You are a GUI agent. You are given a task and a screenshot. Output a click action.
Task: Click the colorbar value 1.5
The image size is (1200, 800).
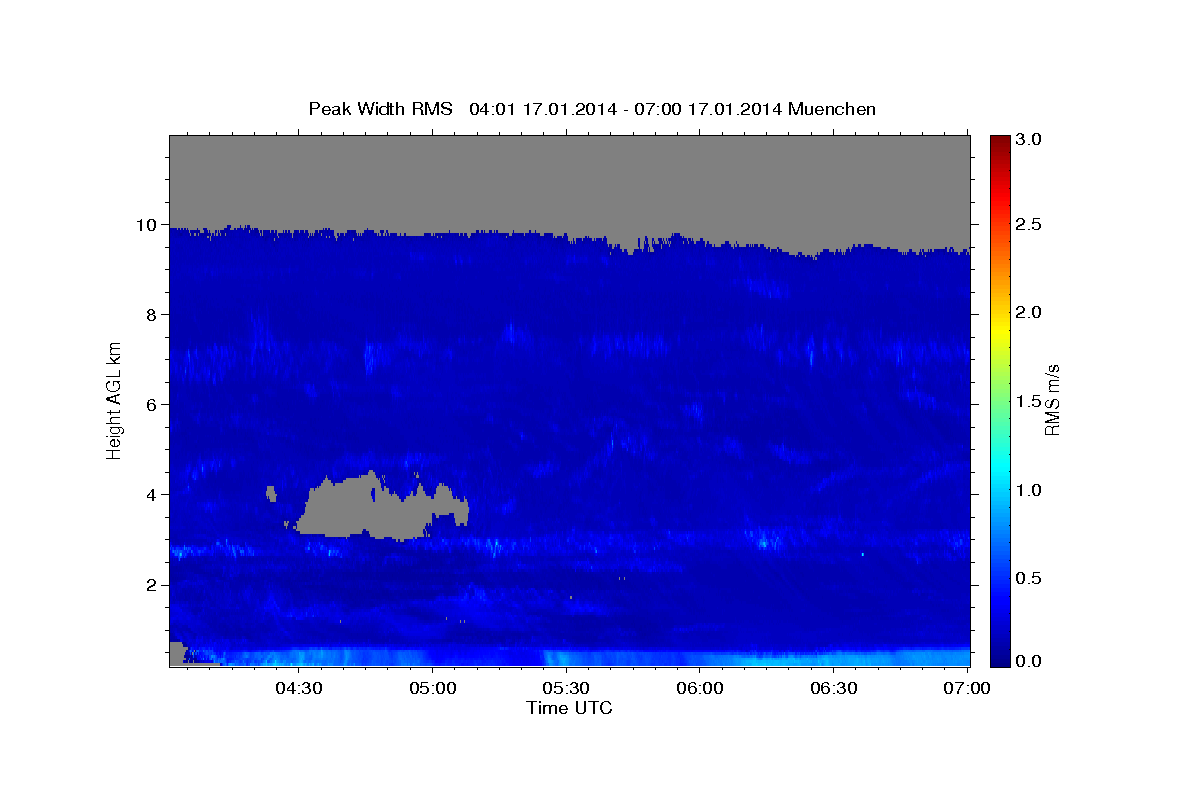pyautogui.click(x=1030, y=401)
